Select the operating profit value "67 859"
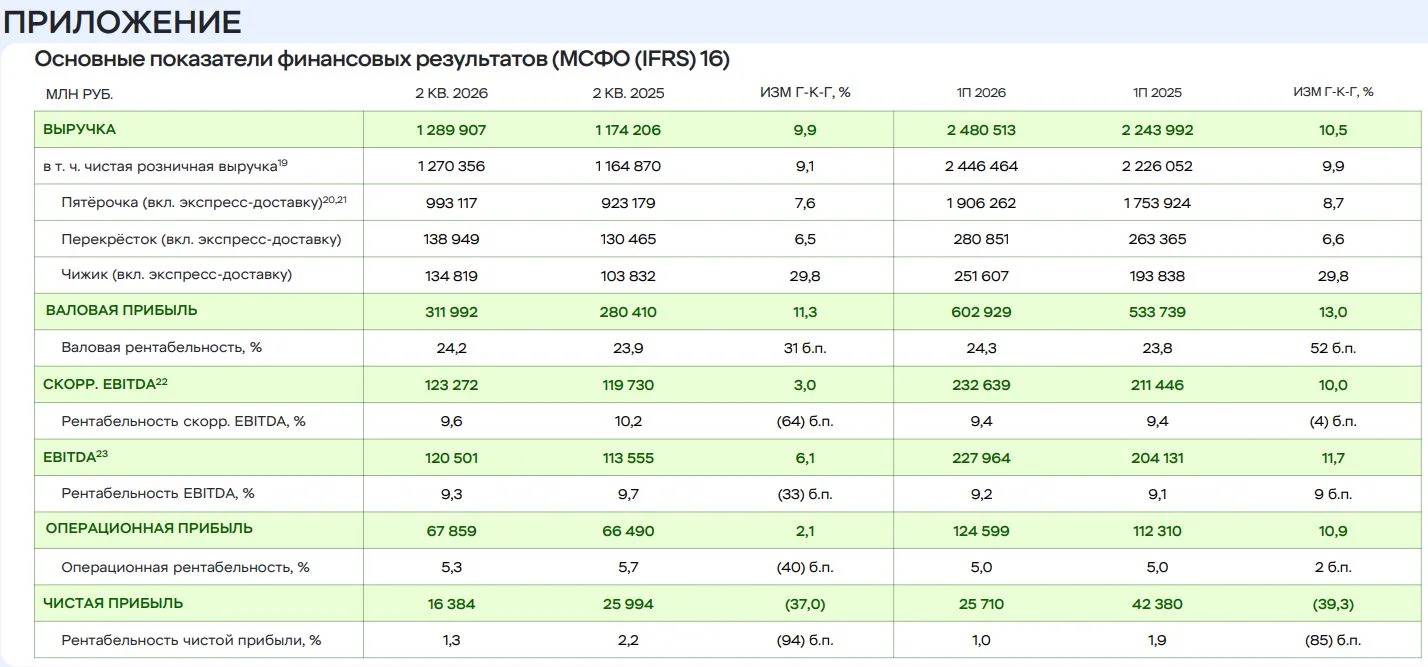This screenshot has width=1428, height=667. pos(452,531)
